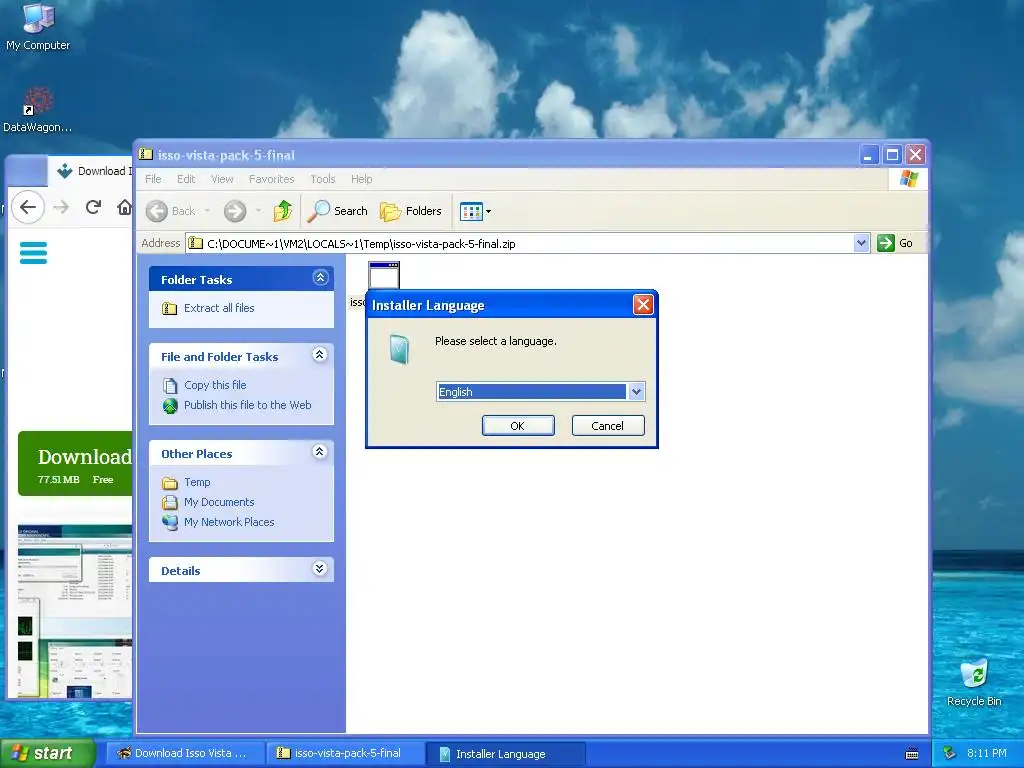This screenshot has height=768, width=1024.
Task: Open the View menu in Explorer
Action: (222, 179)
